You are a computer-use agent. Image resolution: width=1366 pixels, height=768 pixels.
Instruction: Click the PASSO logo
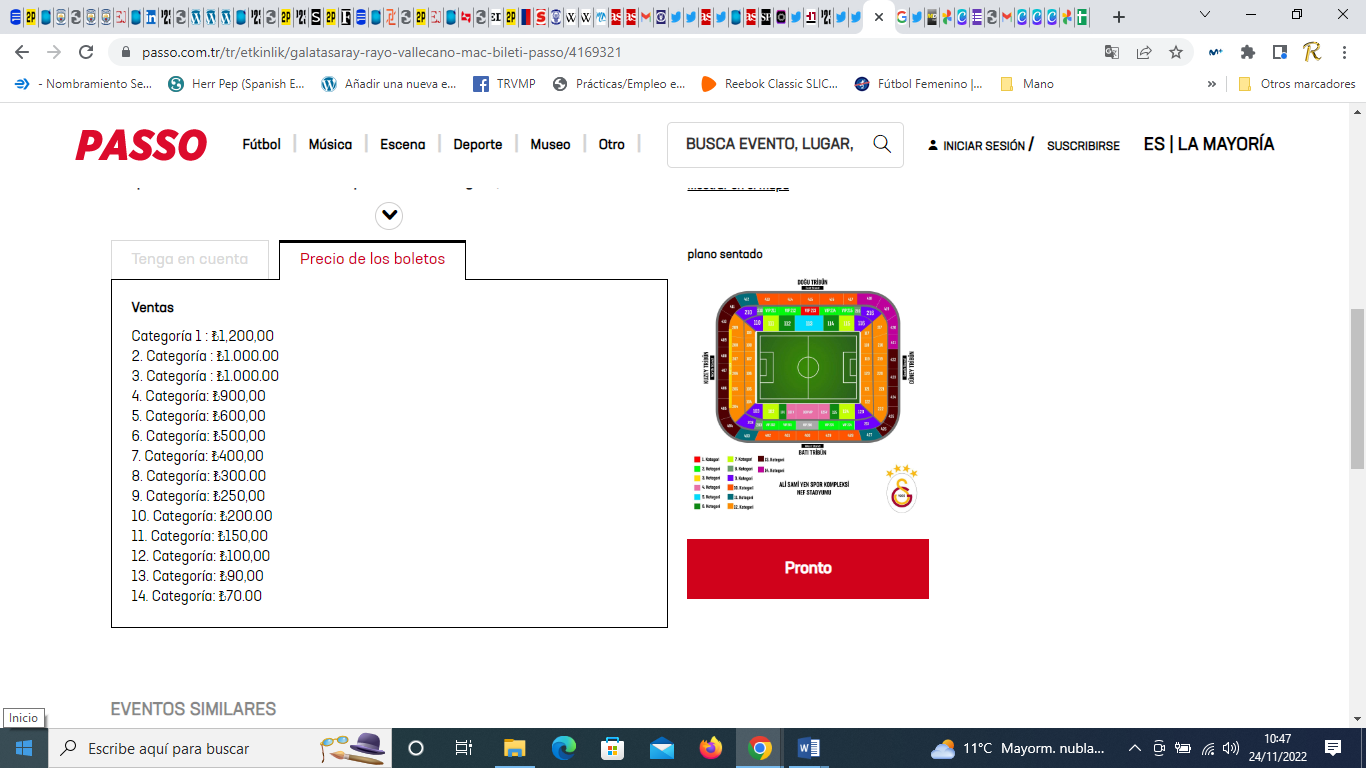141,145
